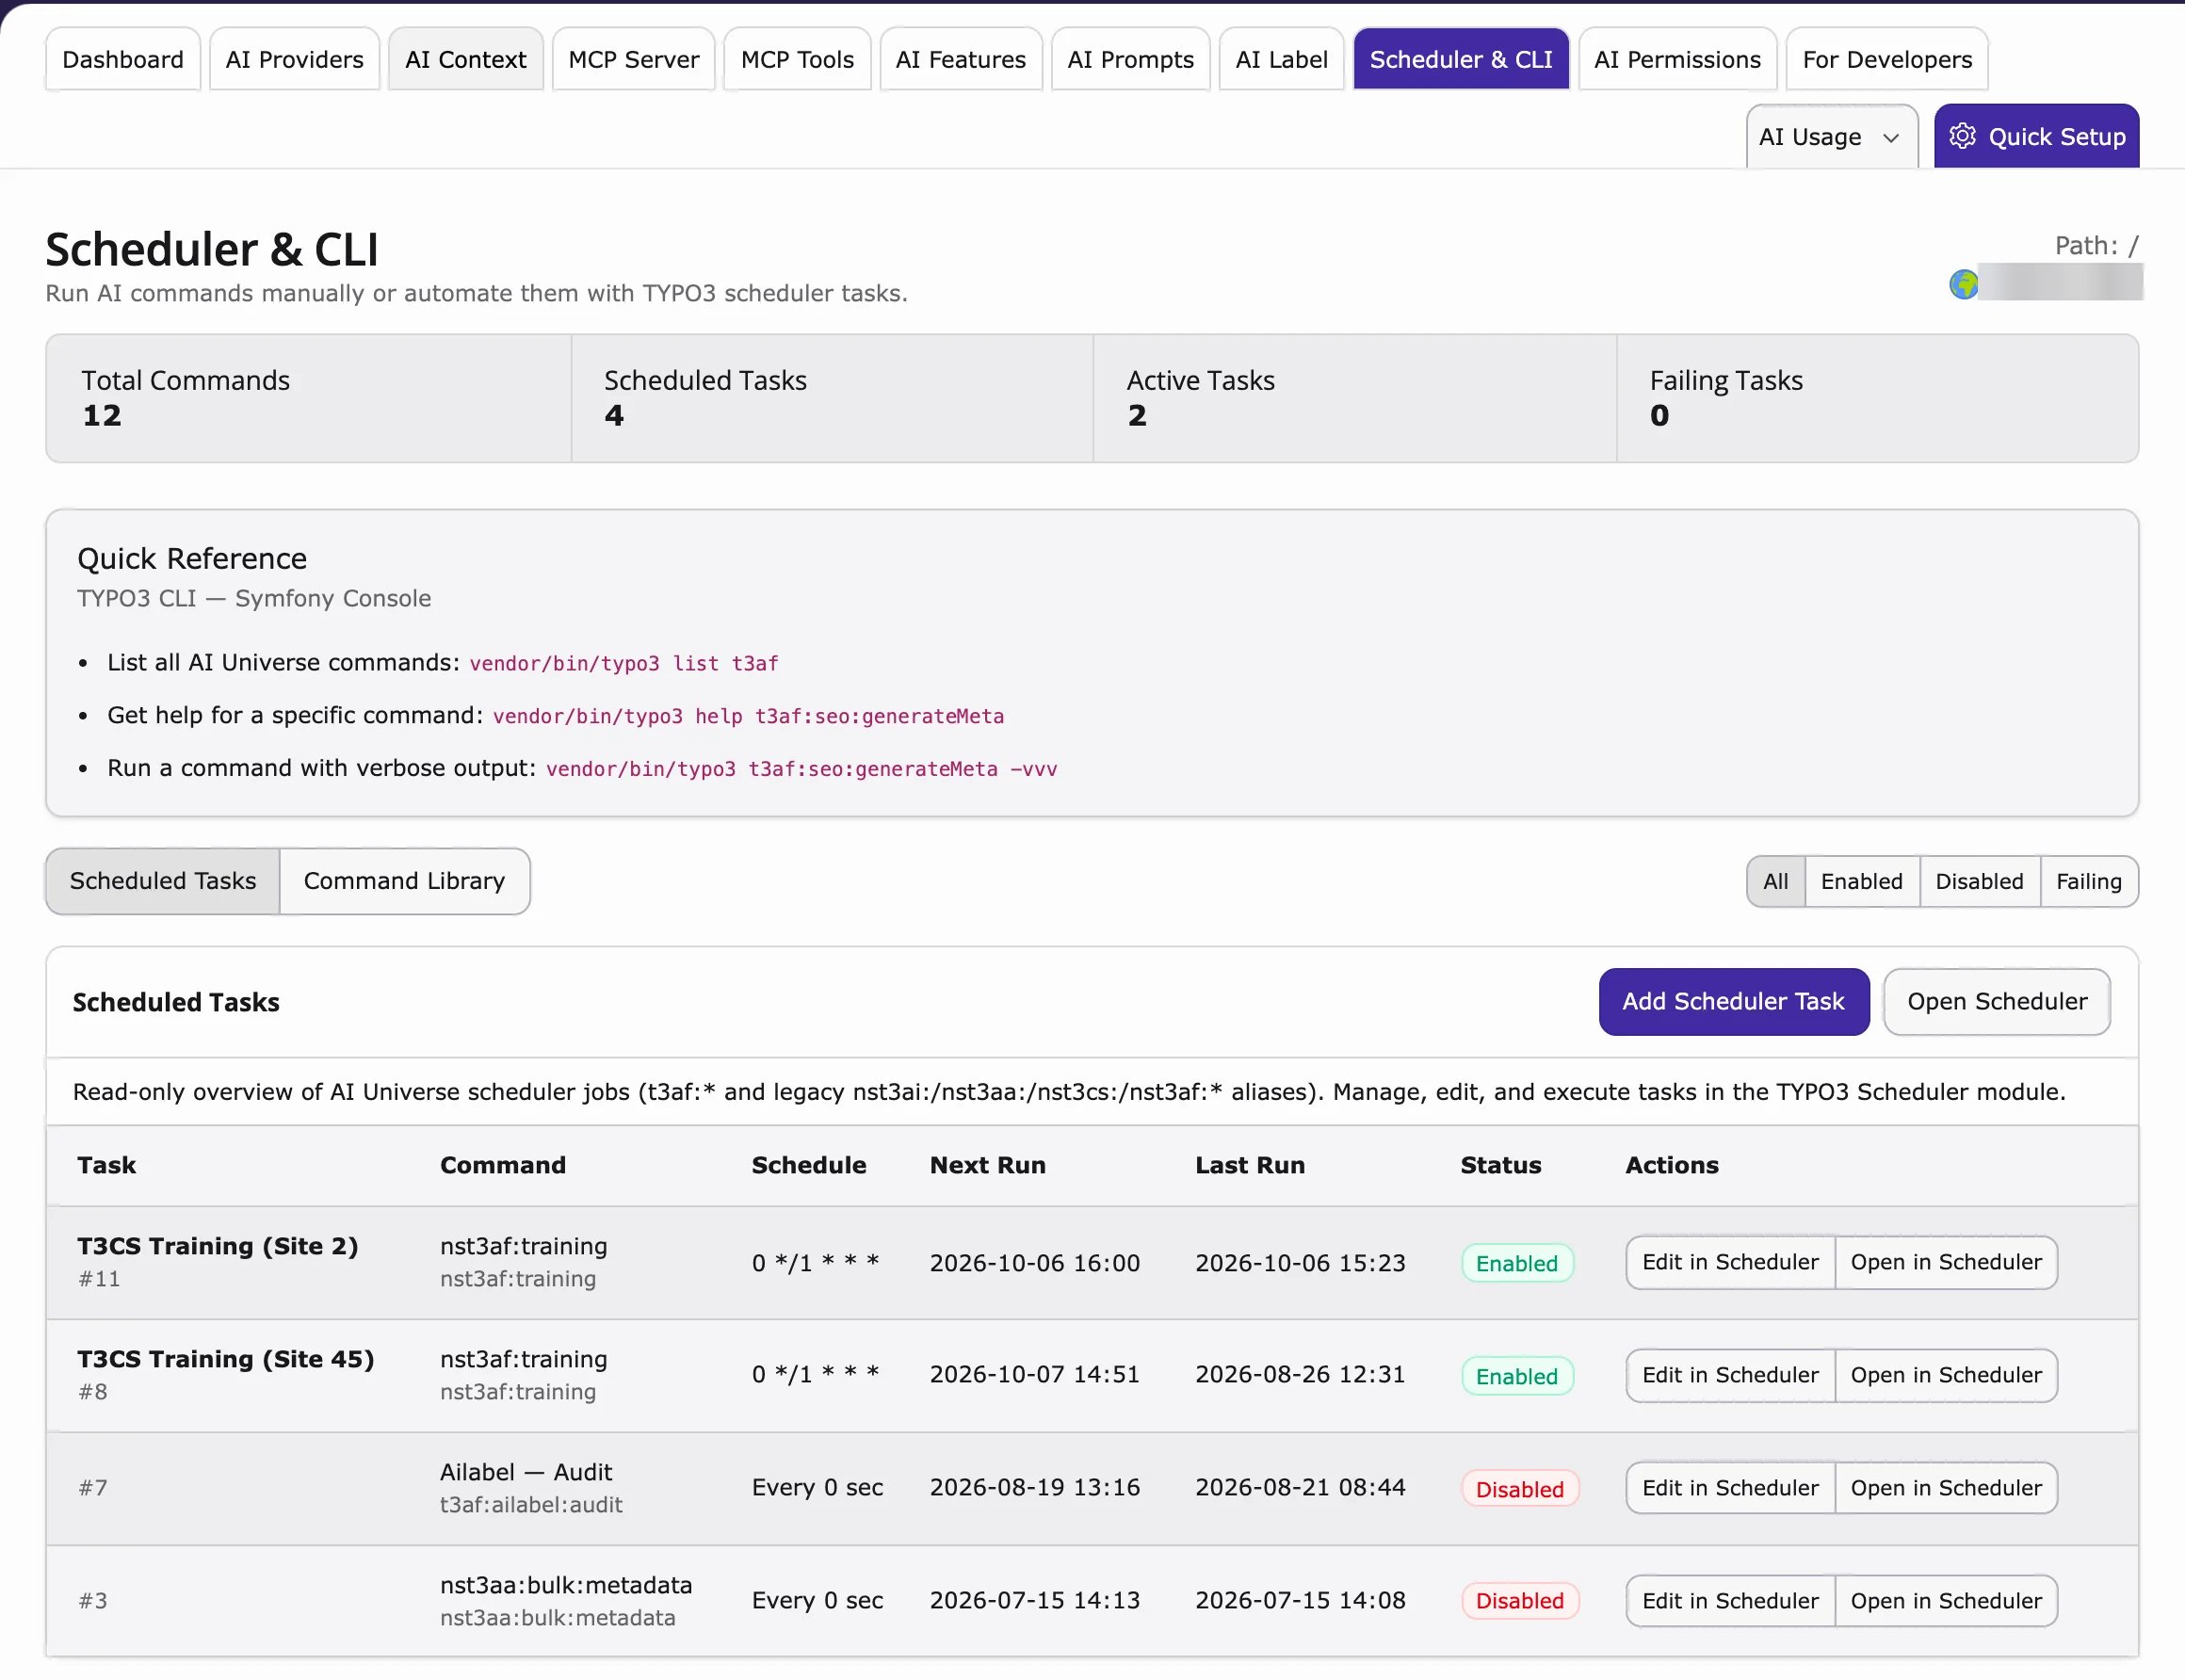2185x1680 pixels.
Task: Select the AI Label tab
Action: point(1281,59)
